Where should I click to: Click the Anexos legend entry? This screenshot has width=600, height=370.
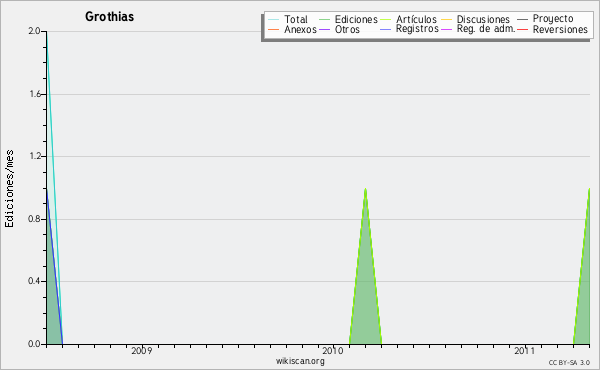pyautogui.click(x=292, y=29)
